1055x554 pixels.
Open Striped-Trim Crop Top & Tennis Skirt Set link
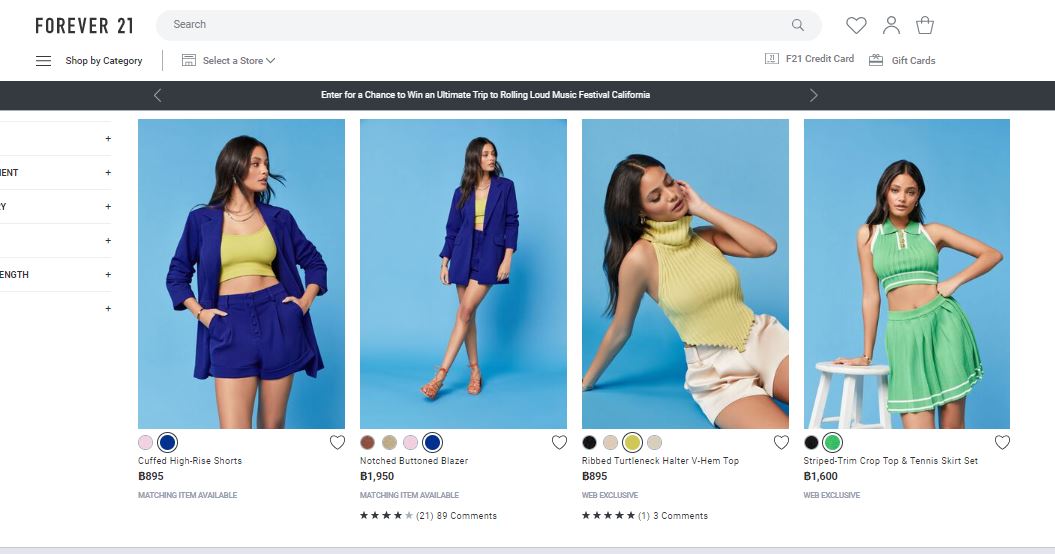tap(890, 461)
